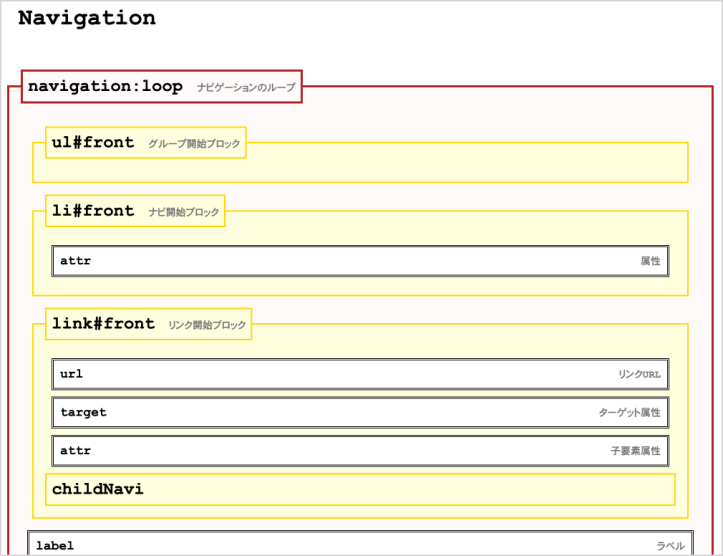
Task: Click the ナビゲーションのループ description text
Action: (x=246, y=88)
